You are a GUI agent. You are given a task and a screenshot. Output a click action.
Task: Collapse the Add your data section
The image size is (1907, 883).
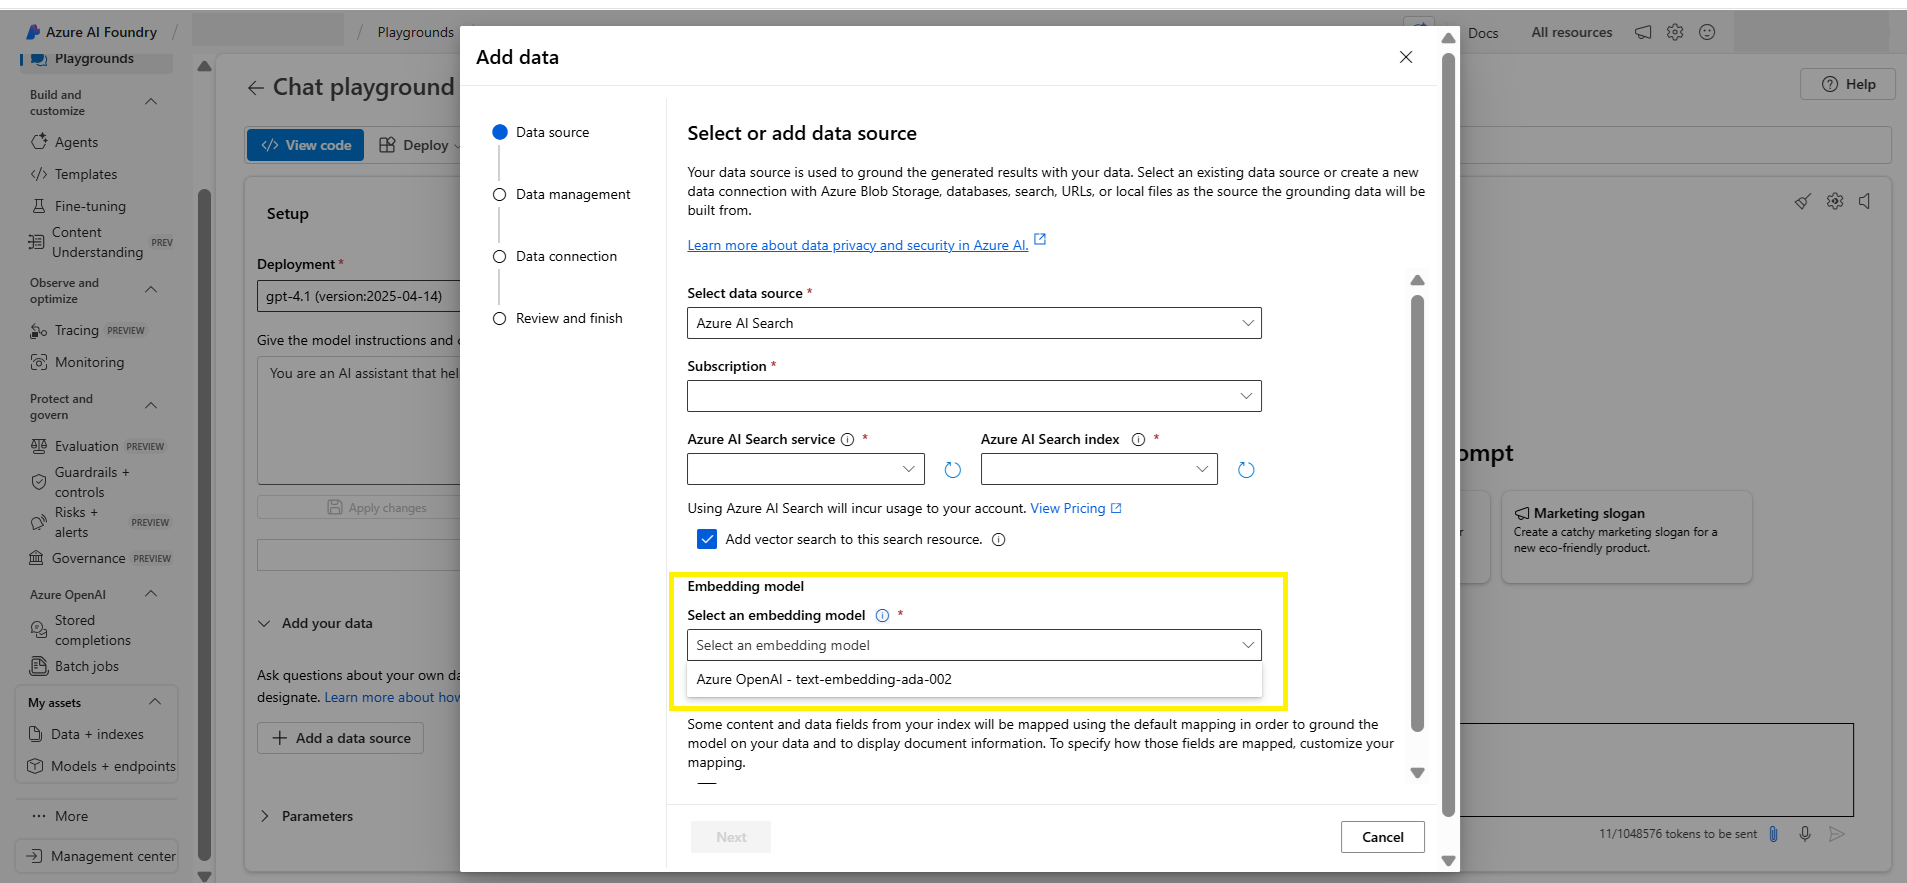(264, 623)
